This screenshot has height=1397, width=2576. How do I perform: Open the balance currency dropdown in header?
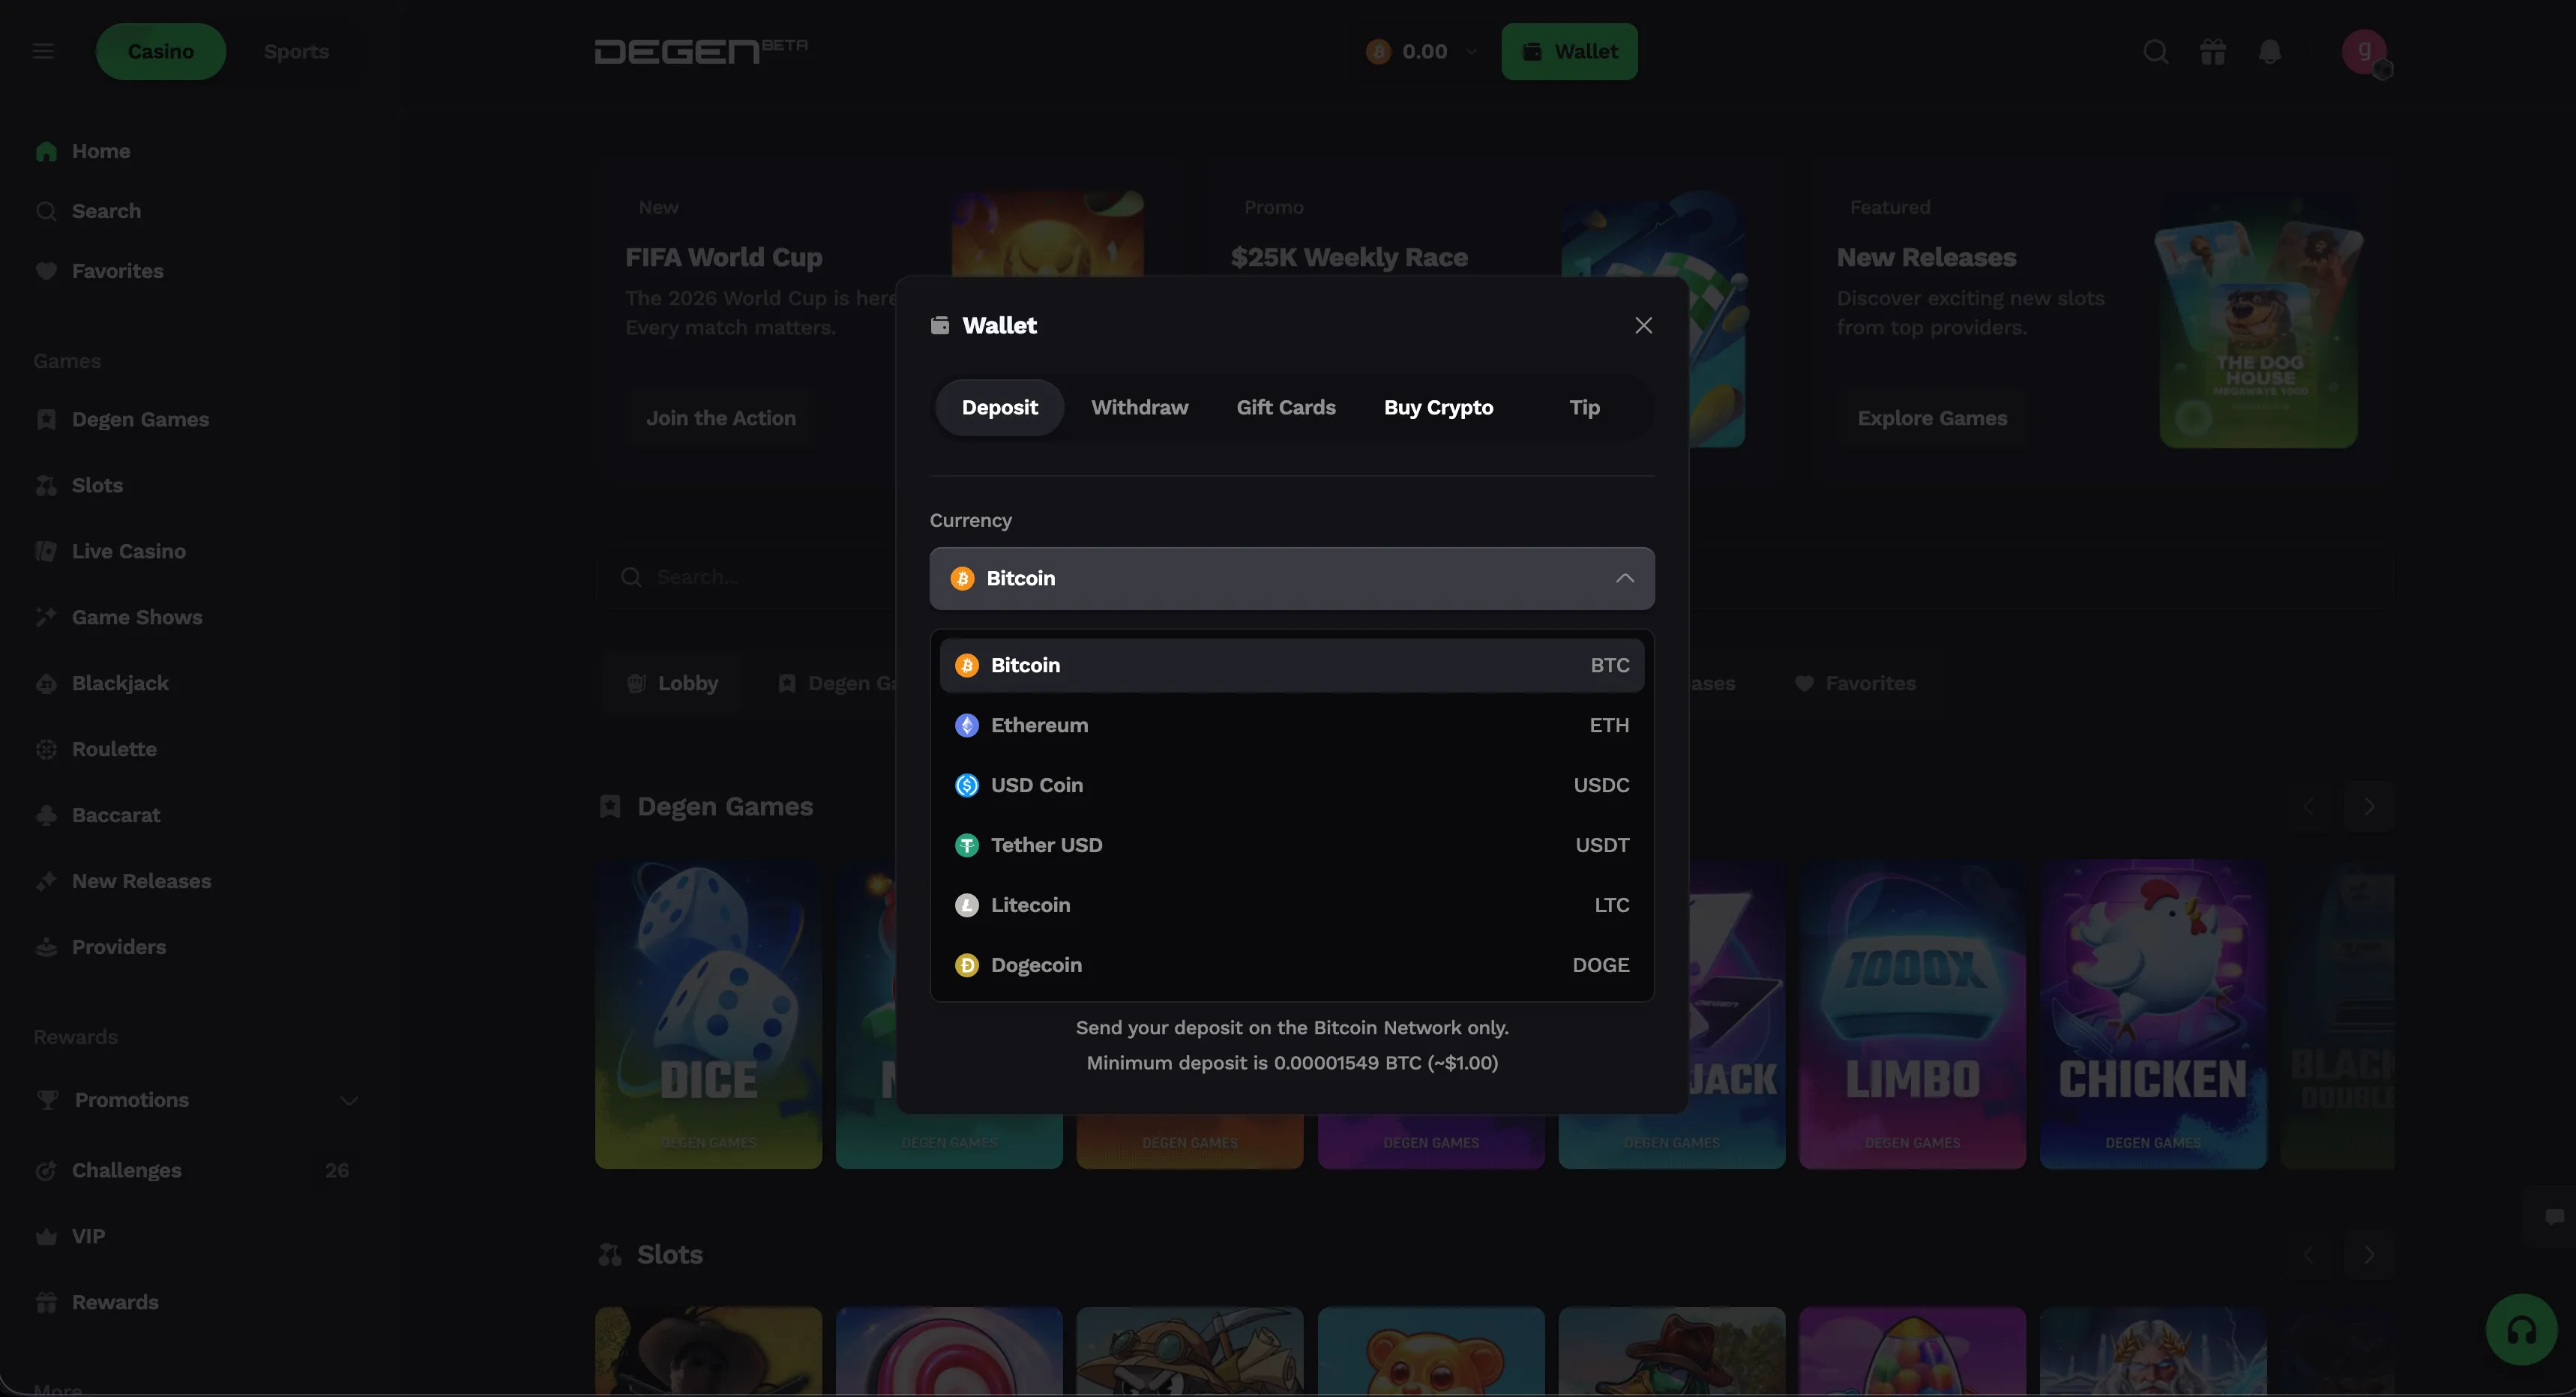click(1421, 51)
